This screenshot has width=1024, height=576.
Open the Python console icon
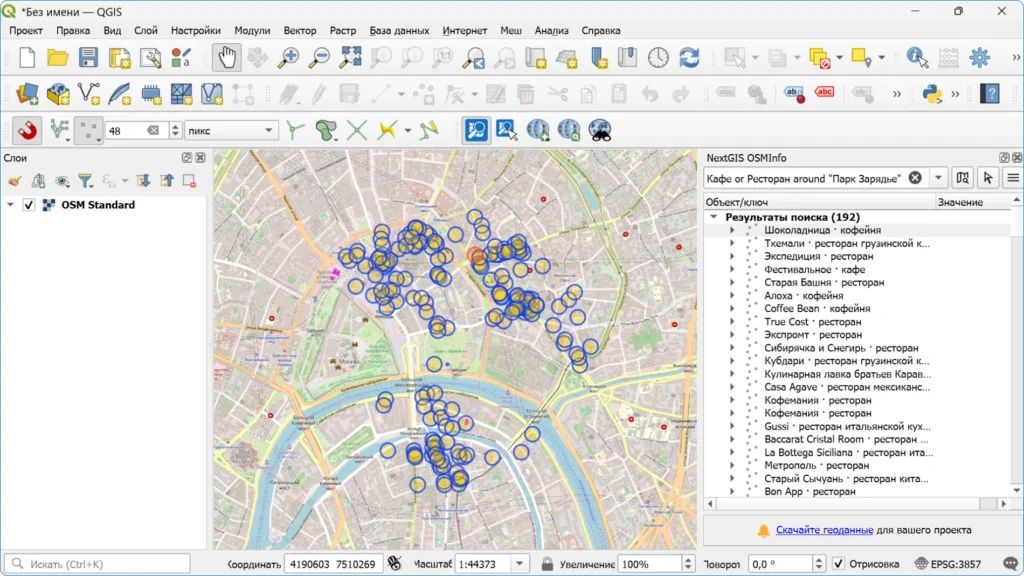pos(932,93)
